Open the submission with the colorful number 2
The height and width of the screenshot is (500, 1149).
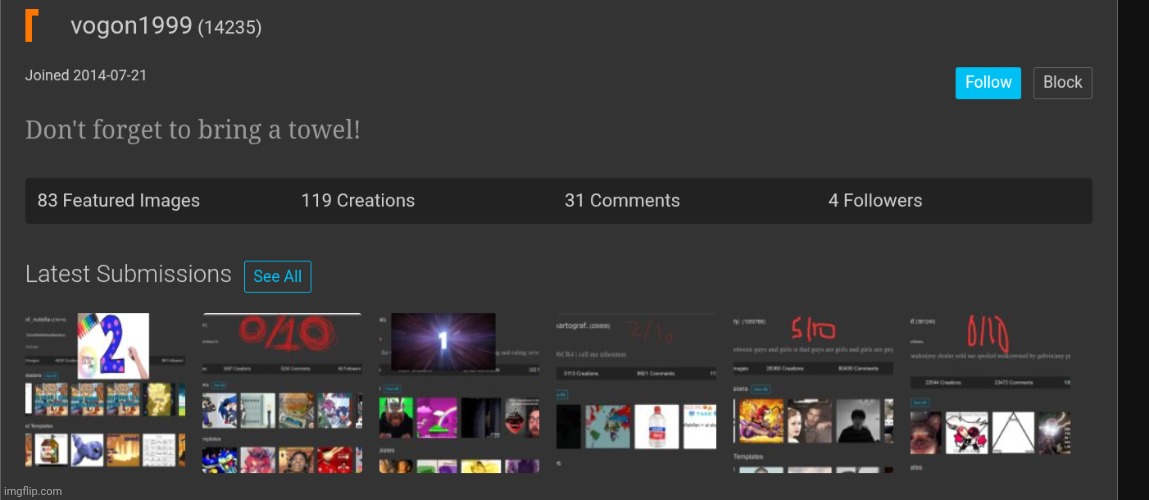(x=104, y=392)
